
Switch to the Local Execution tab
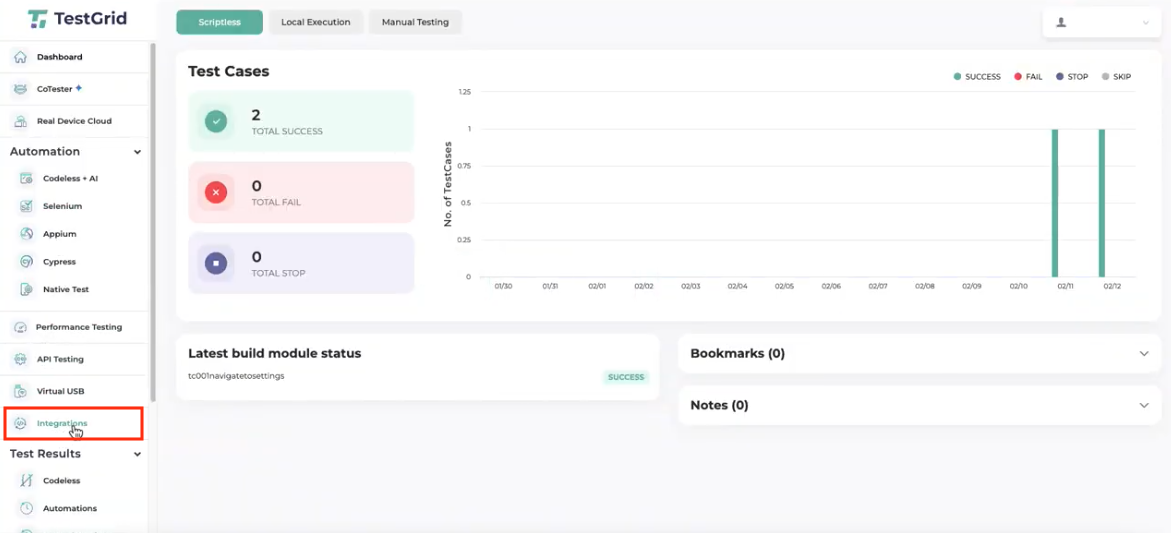point(316,22)
